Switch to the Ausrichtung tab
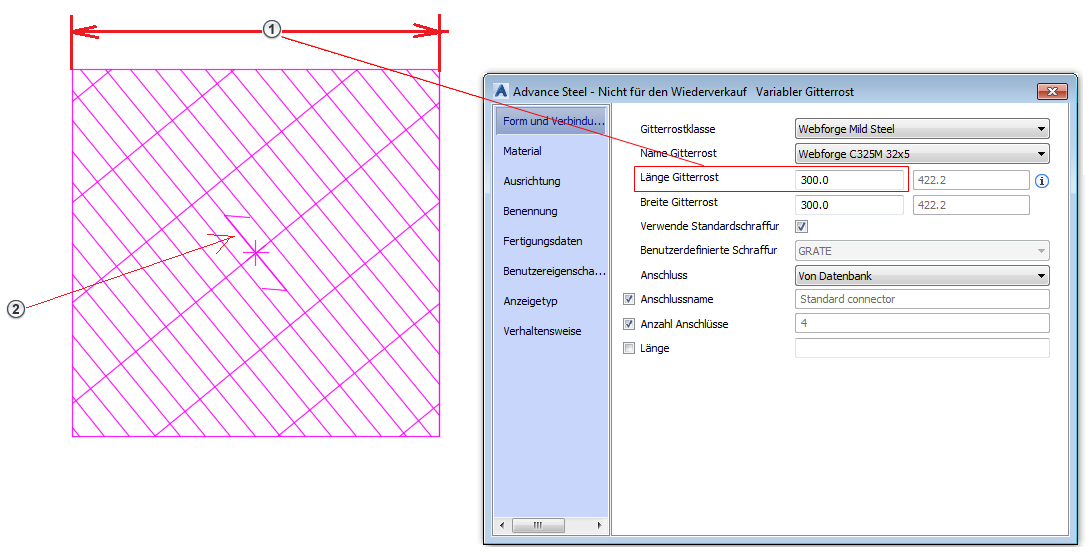Screen dimensions: 1088x555 [x=532, y=181]
